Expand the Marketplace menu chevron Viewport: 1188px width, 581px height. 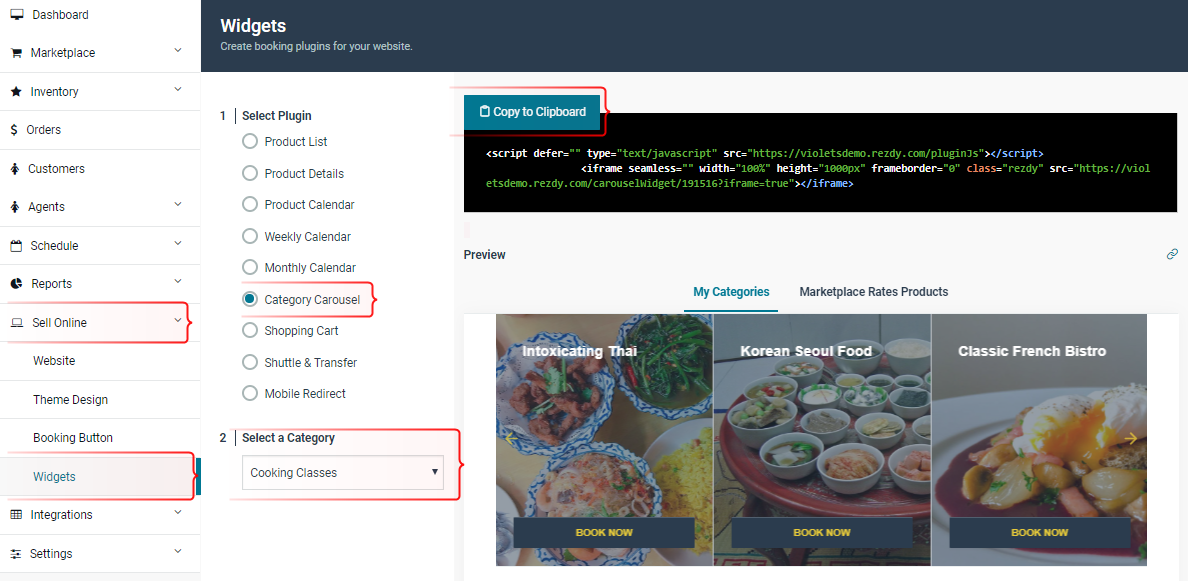coord(178,51)
